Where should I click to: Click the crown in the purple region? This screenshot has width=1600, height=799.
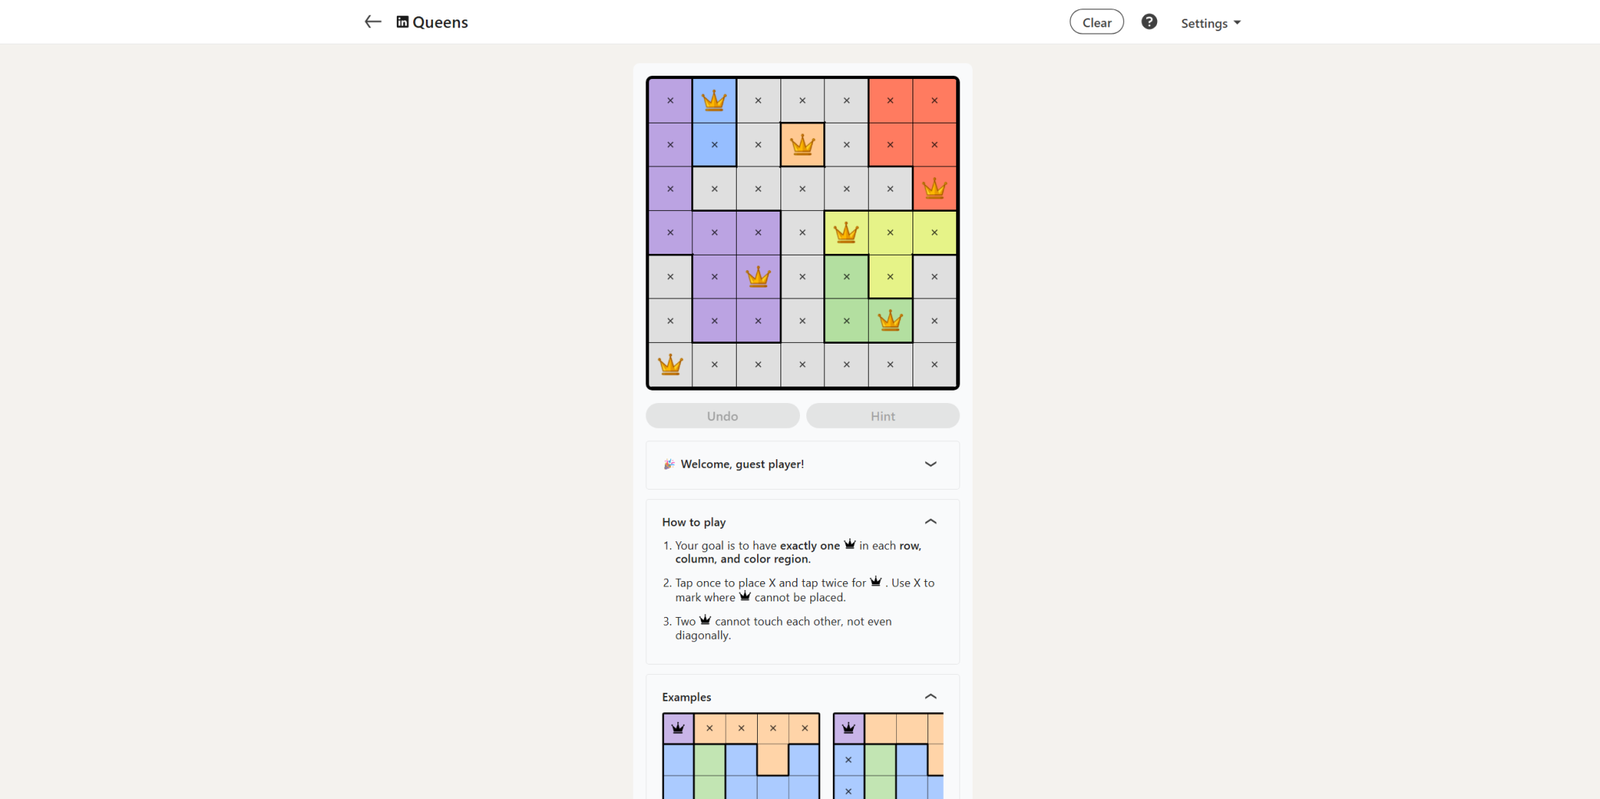(758, 277)
